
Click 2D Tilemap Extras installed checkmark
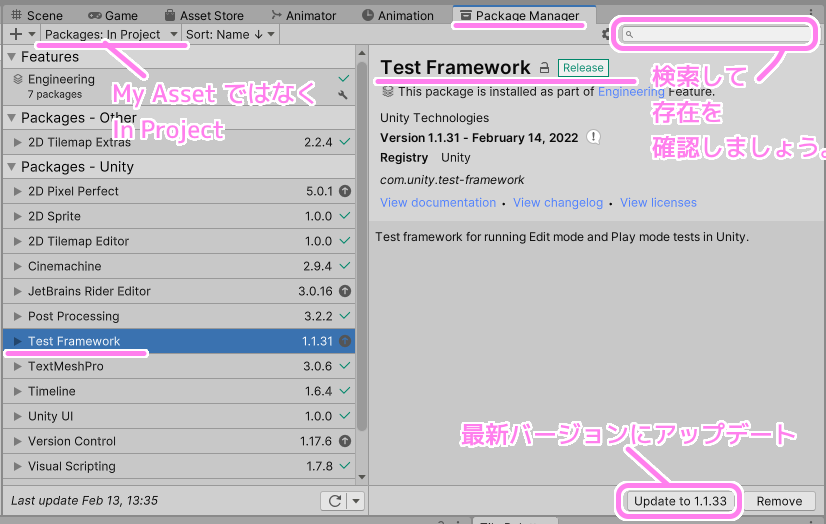345,142
